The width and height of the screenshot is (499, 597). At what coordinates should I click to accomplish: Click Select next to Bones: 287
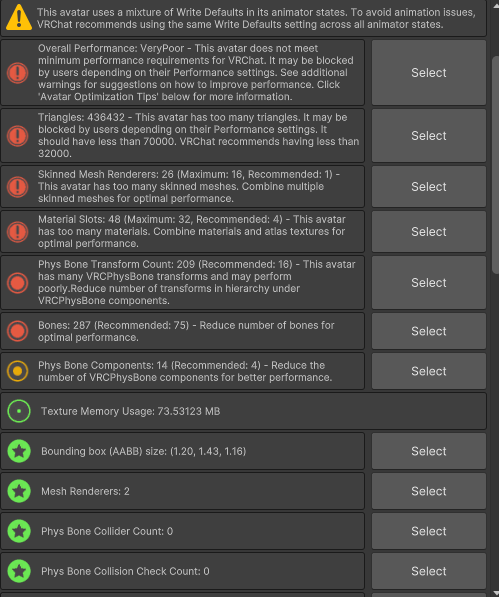click(429, 331)
